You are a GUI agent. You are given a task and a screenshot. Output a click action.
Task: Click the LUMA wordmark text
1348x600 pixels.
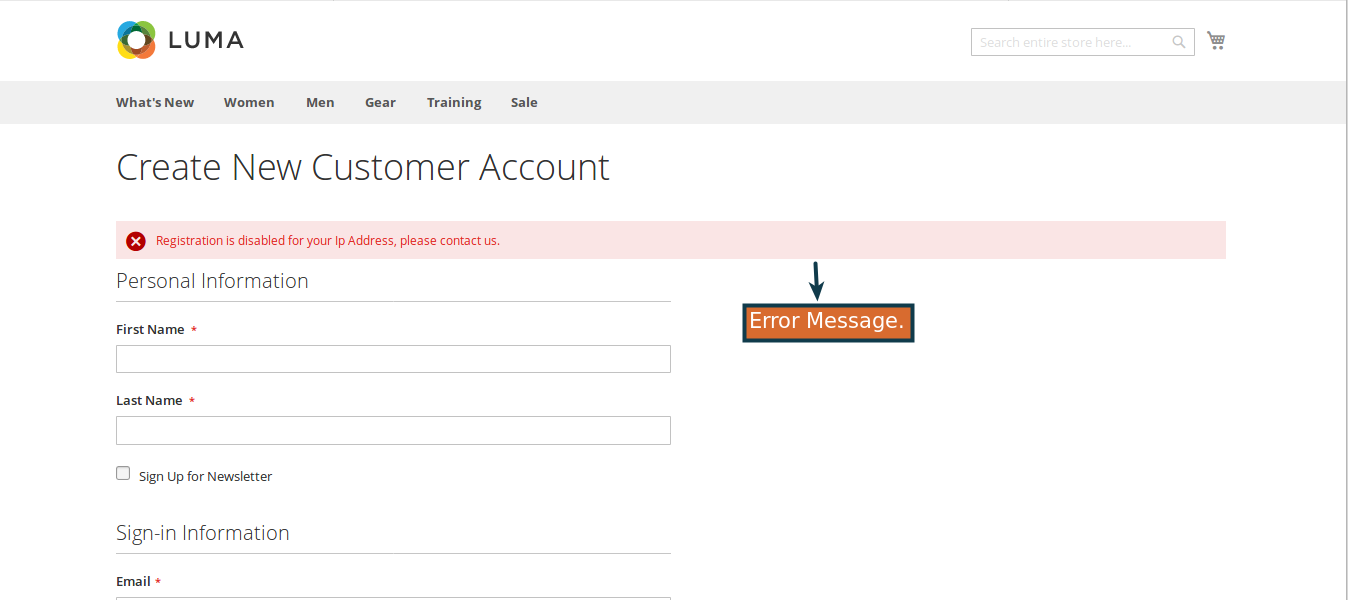(x=206, y=41)
